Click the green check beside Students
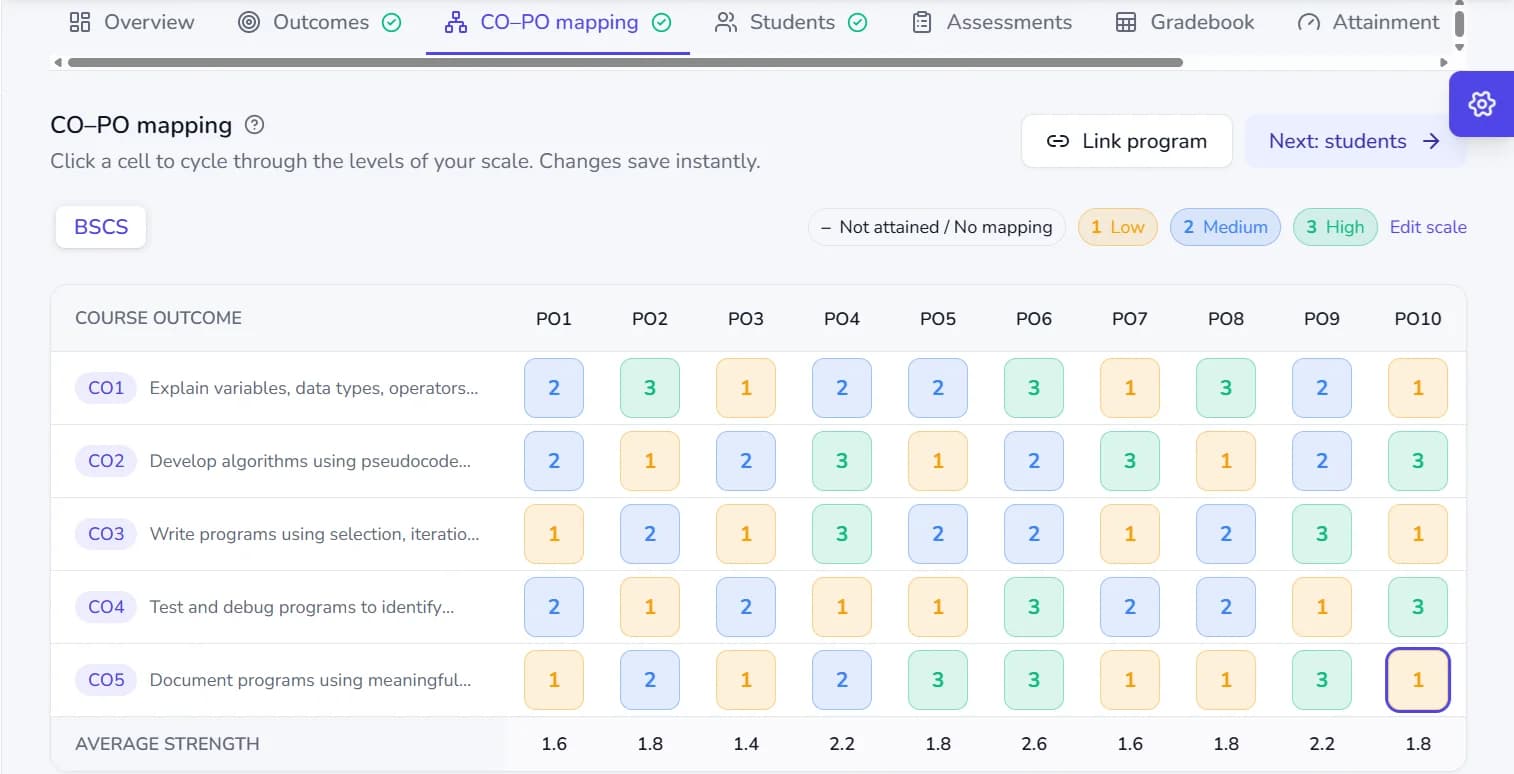The width and height of the screenshot is (1514, 774). [858, 22]
